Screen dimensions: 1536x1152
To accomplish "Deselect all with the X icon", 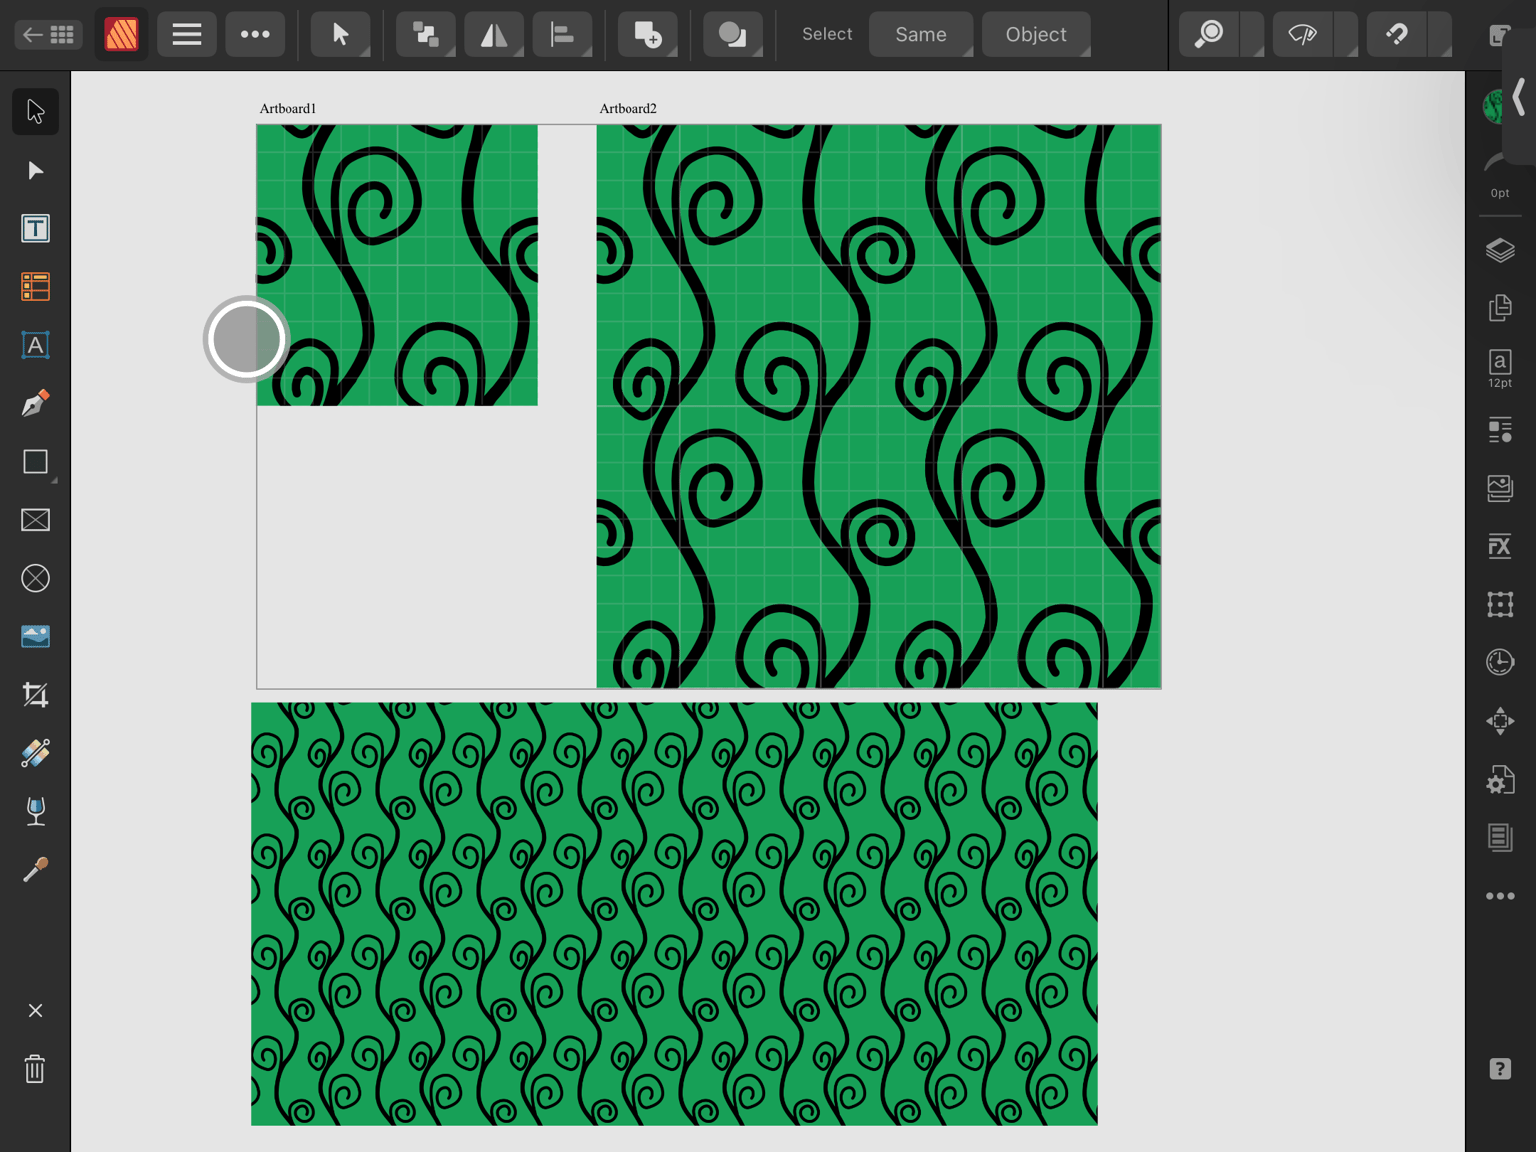I will [x=35, y=1011].
